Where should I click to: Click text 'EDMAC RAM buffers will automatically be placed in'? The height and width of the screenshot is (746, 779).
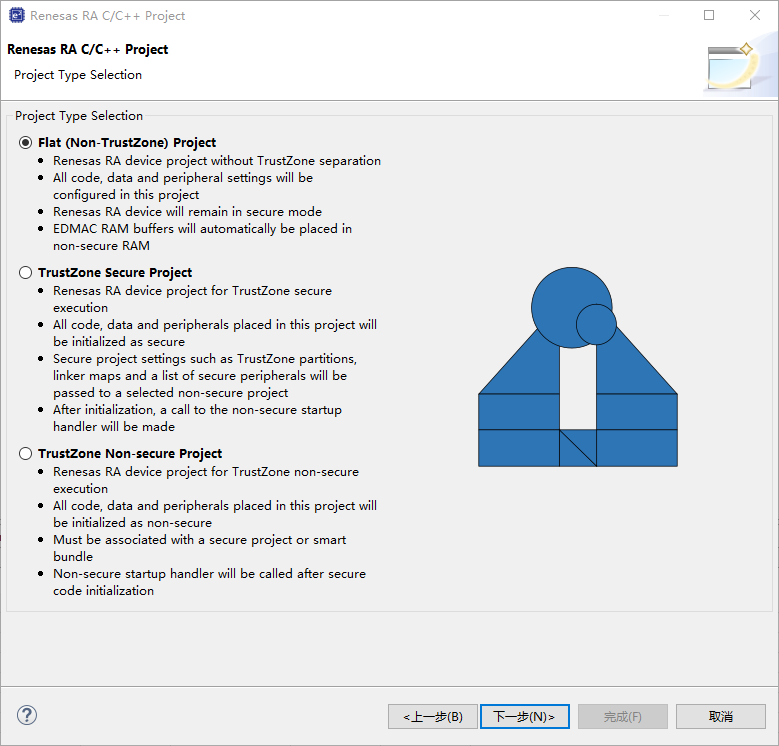pyautogui.click(x=202, y=229)
